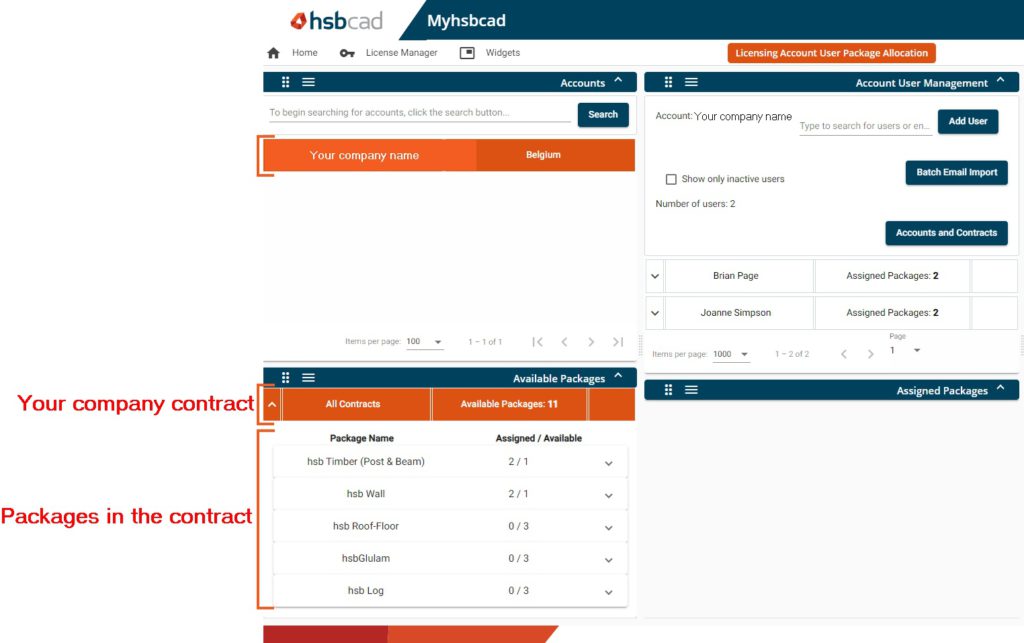The width and height of the screenshot is (1024, 643).
Task: Click Available Packages drag-grid icon
Action: pos(285,377)
